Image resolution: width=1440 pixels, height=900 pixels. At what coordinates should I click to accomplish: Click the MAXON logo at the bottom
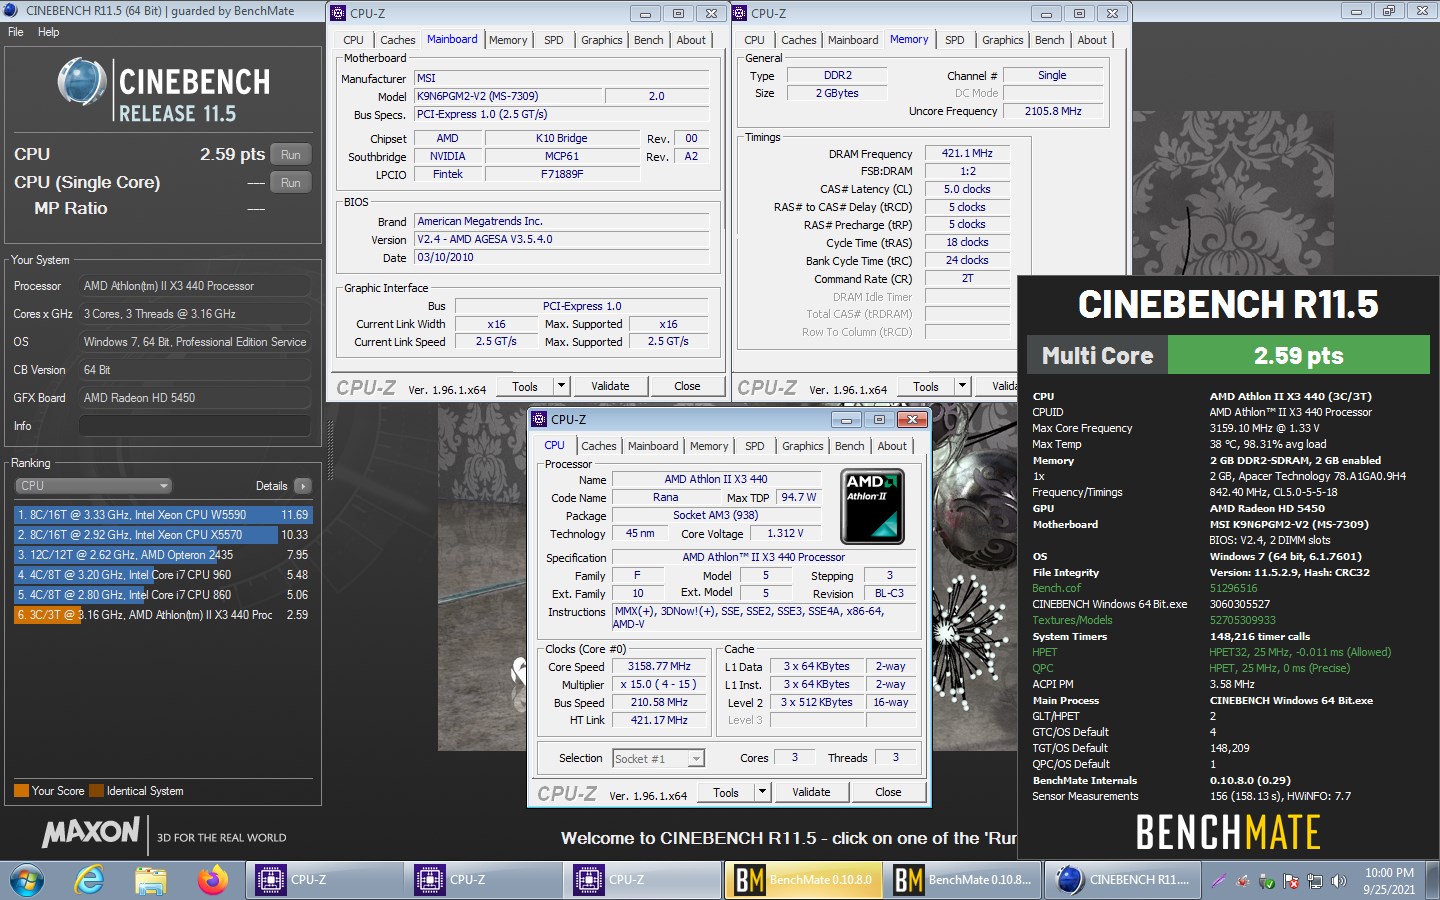(91, 832)
